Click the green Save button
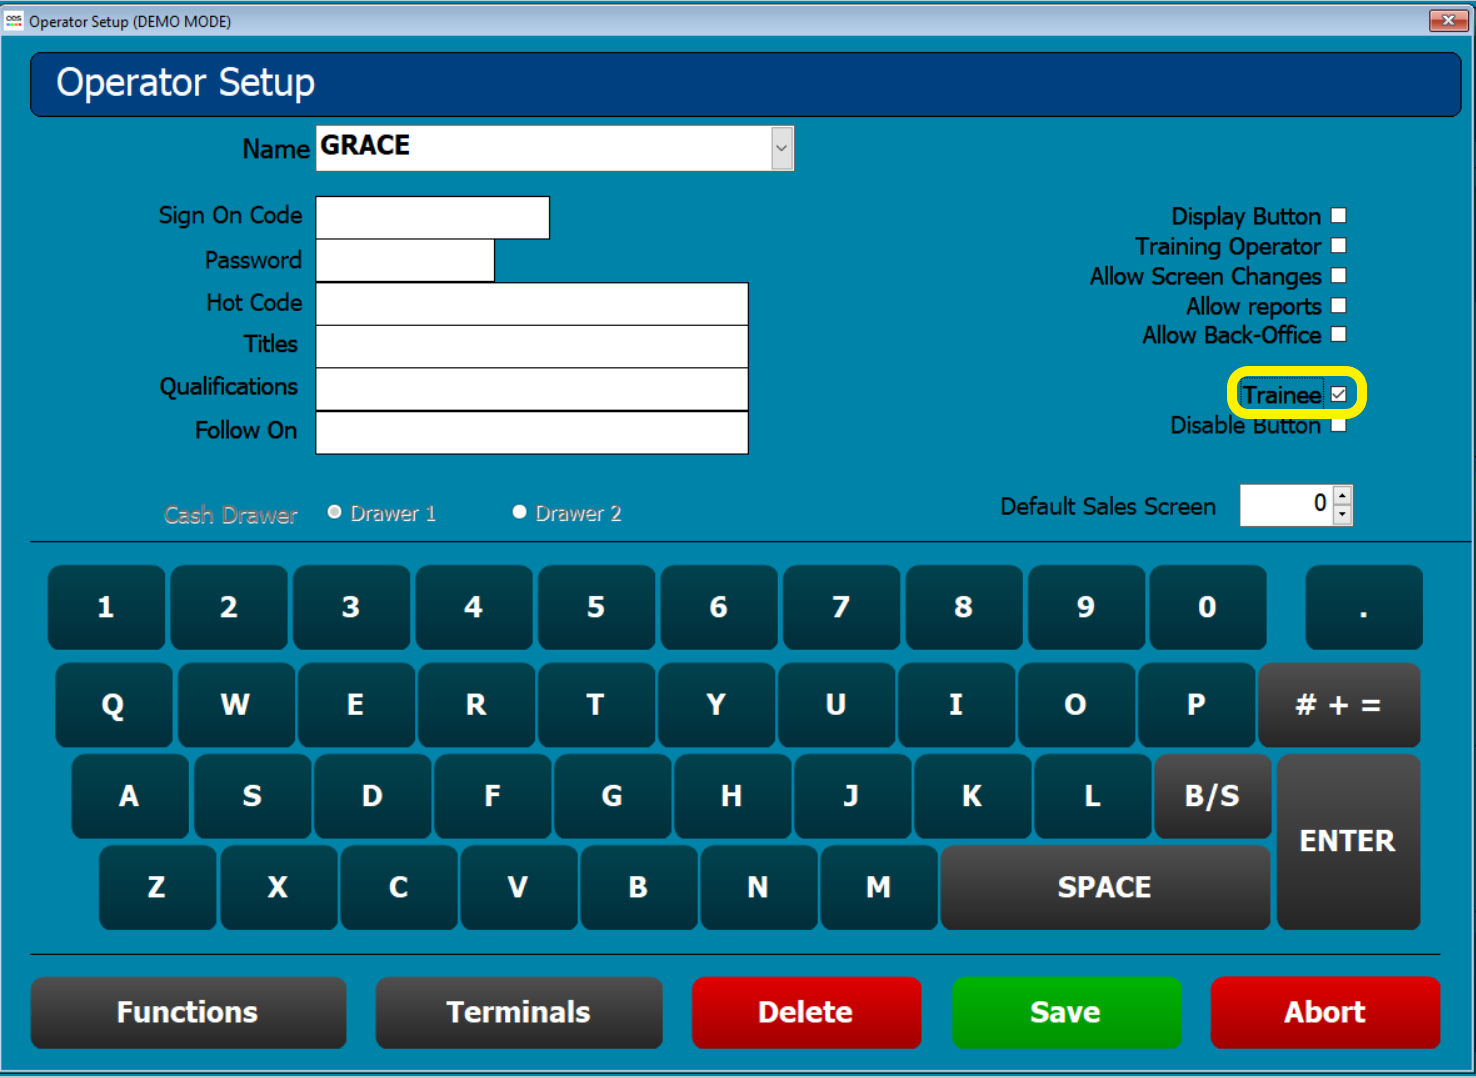This screenshot has height=1078, width=1476. click(x=1065, y=1012)
